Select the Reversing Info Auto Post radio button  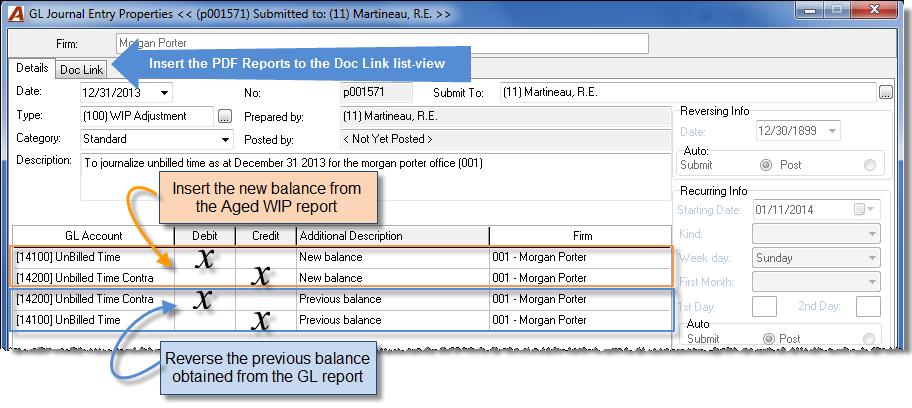pos(870,165)
